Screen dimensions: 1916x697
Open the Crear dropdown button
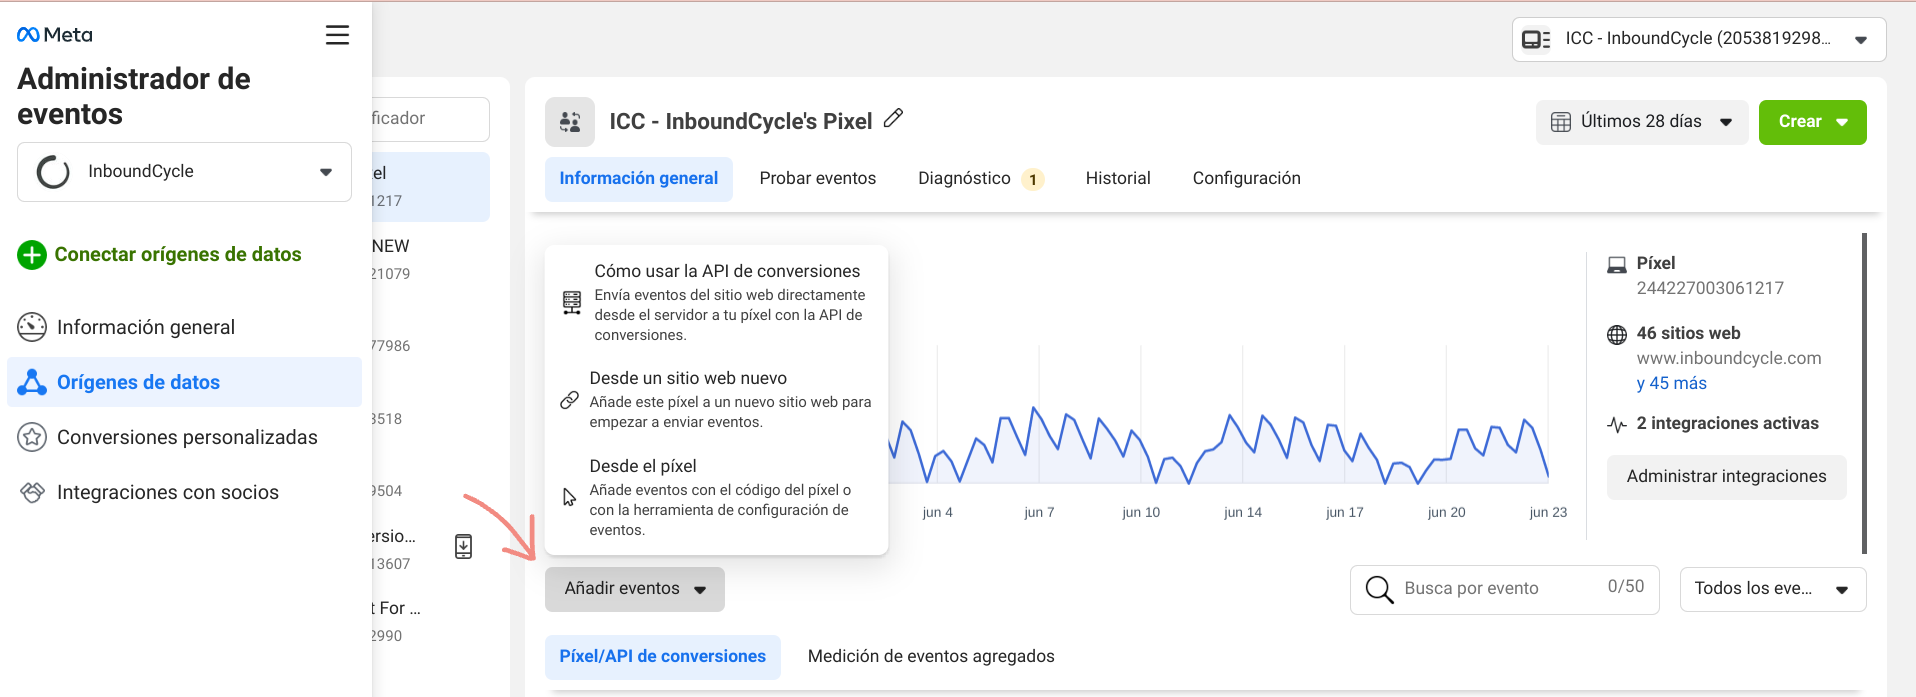click(1812, 122)
